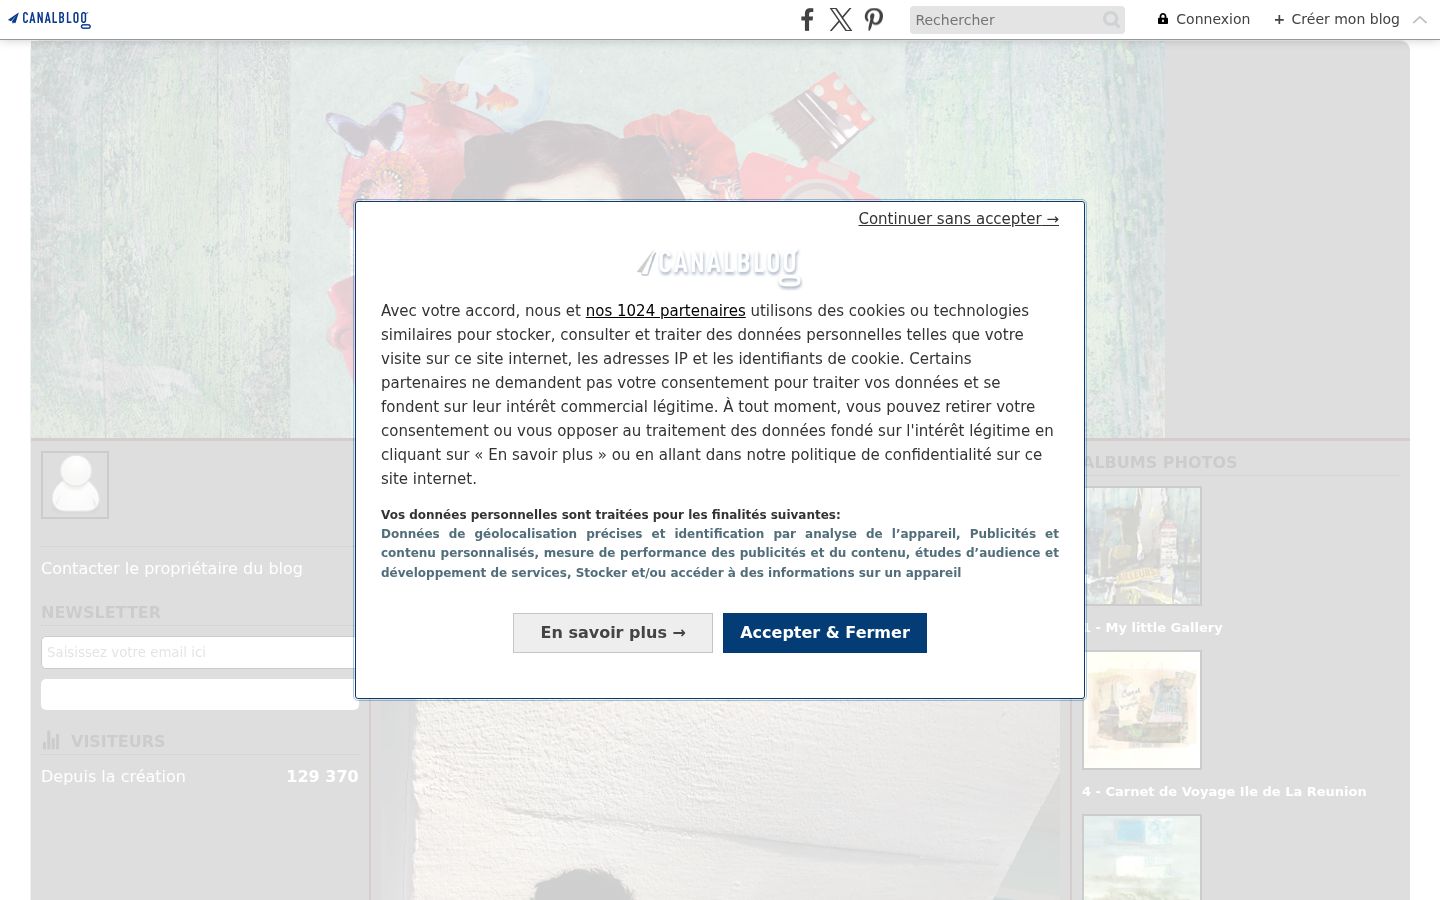Click the lock icon beside Connexion

1163,19
